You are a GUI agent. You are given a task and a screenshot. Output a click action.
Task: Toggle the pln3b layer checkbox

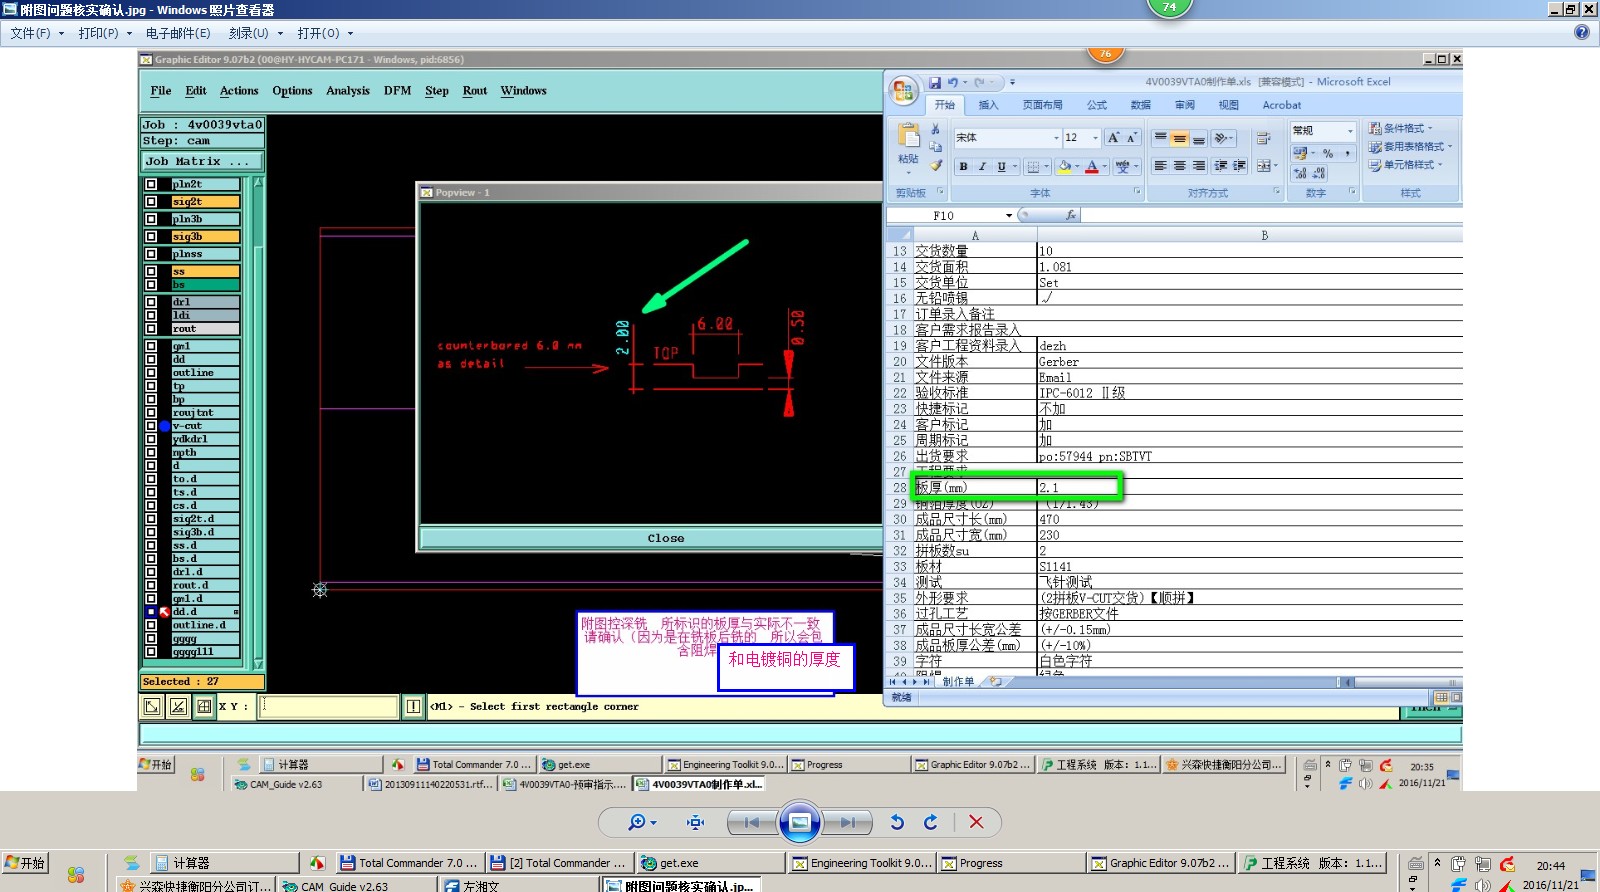click(151, 219)
